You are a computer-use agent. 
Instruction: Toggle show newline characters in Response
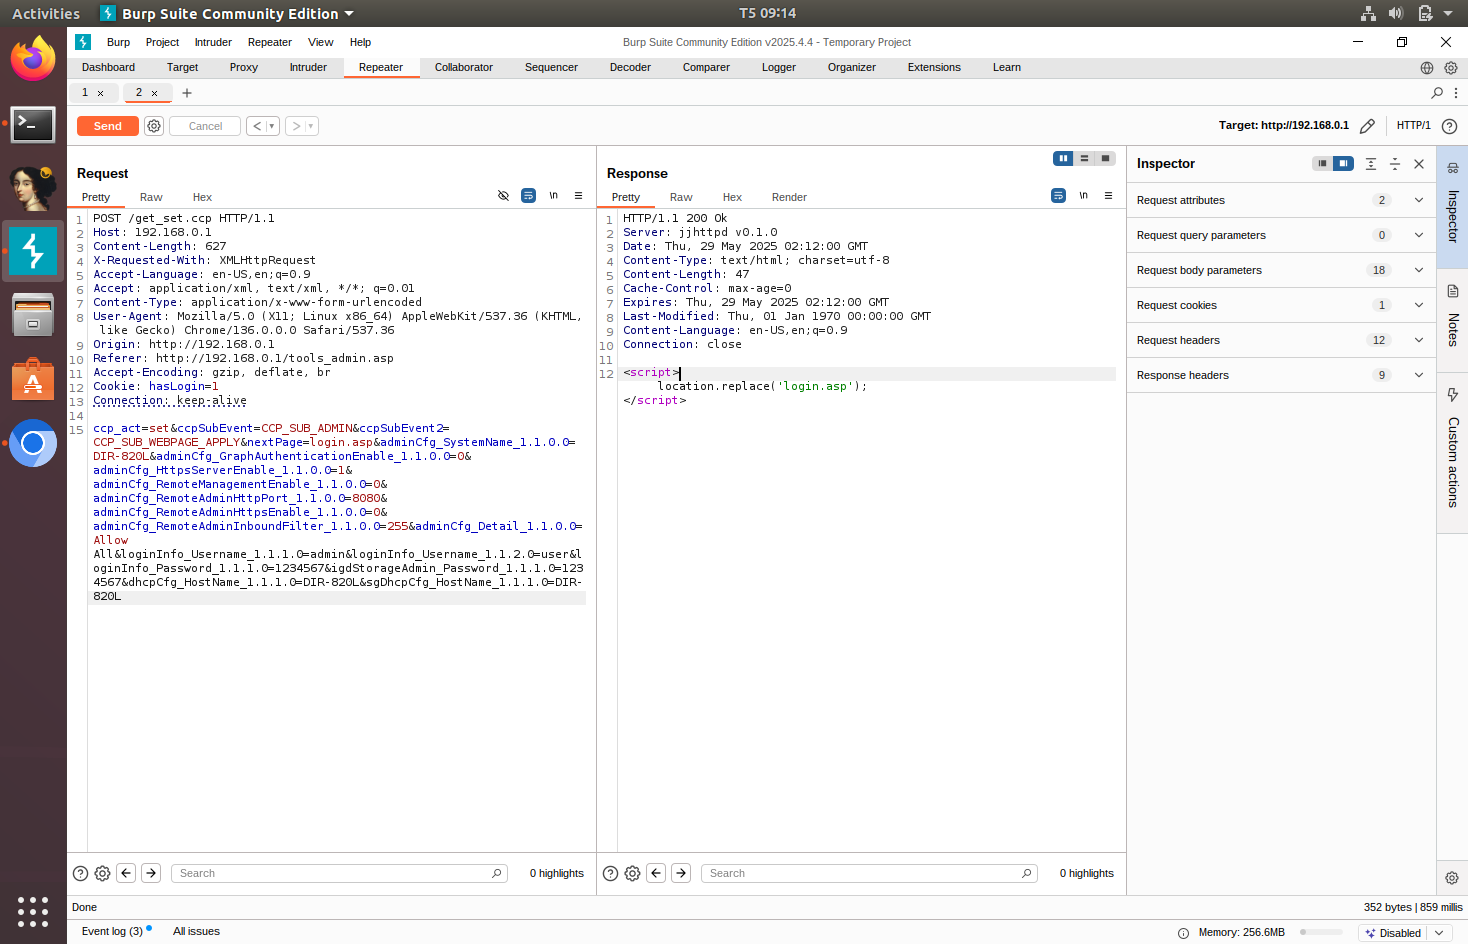(x=1083, y=196)
